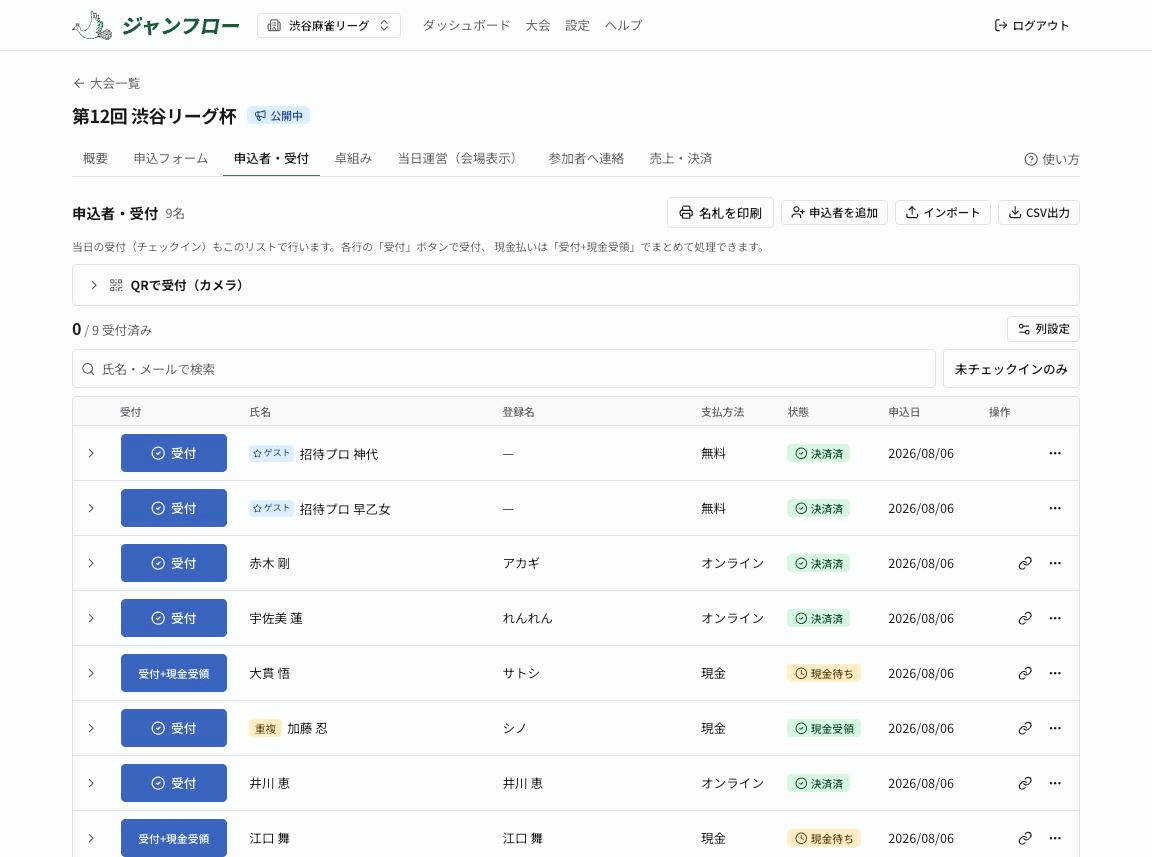Viewport: 1152px width, 857px height.
Task: Toggle 未チェックインのみ filter
Action: [x=1011, y=368]
